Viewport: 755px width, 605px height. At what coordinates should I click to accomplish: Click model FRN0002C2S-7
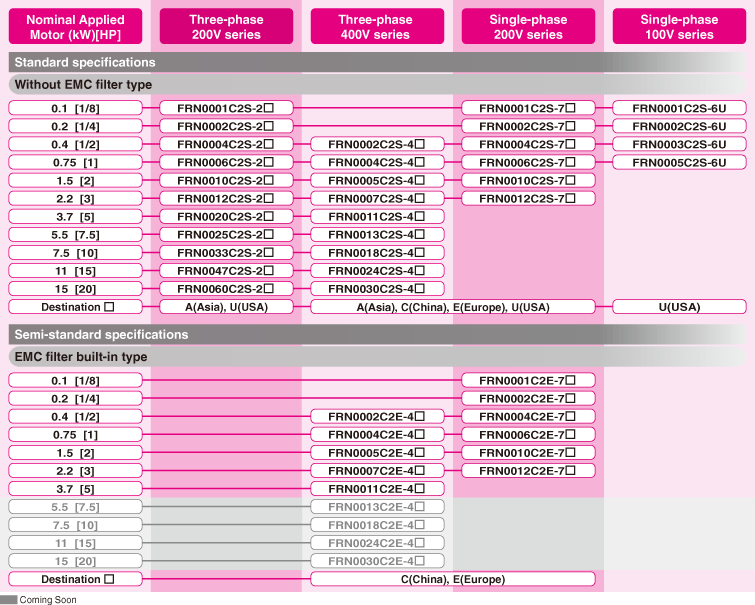[528, 126]
